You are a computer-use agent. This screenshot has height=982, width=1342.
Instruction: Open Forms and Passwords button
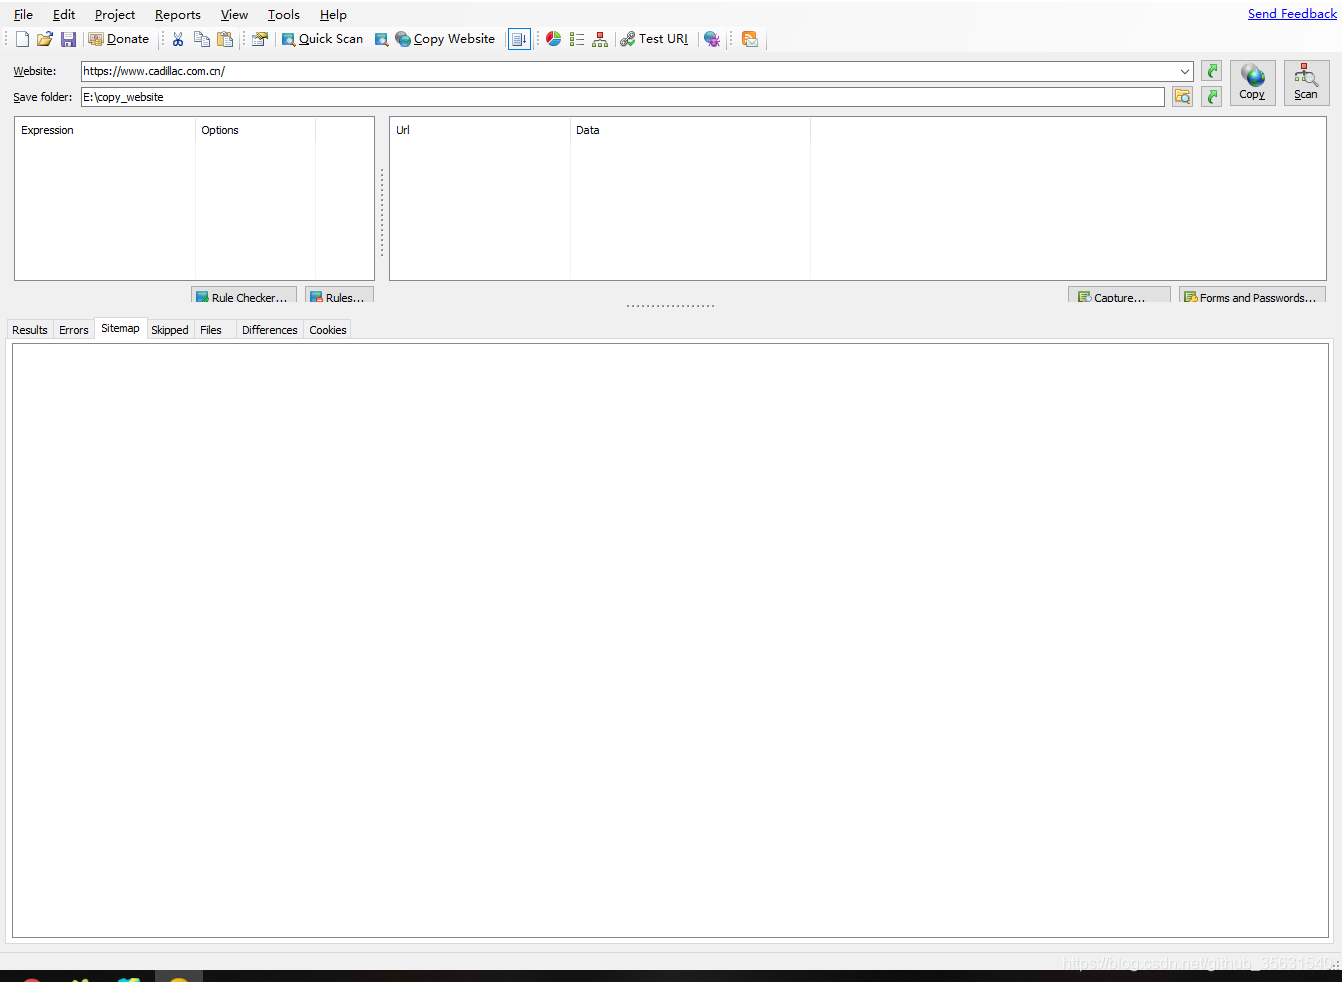(x=1252, y=296)
